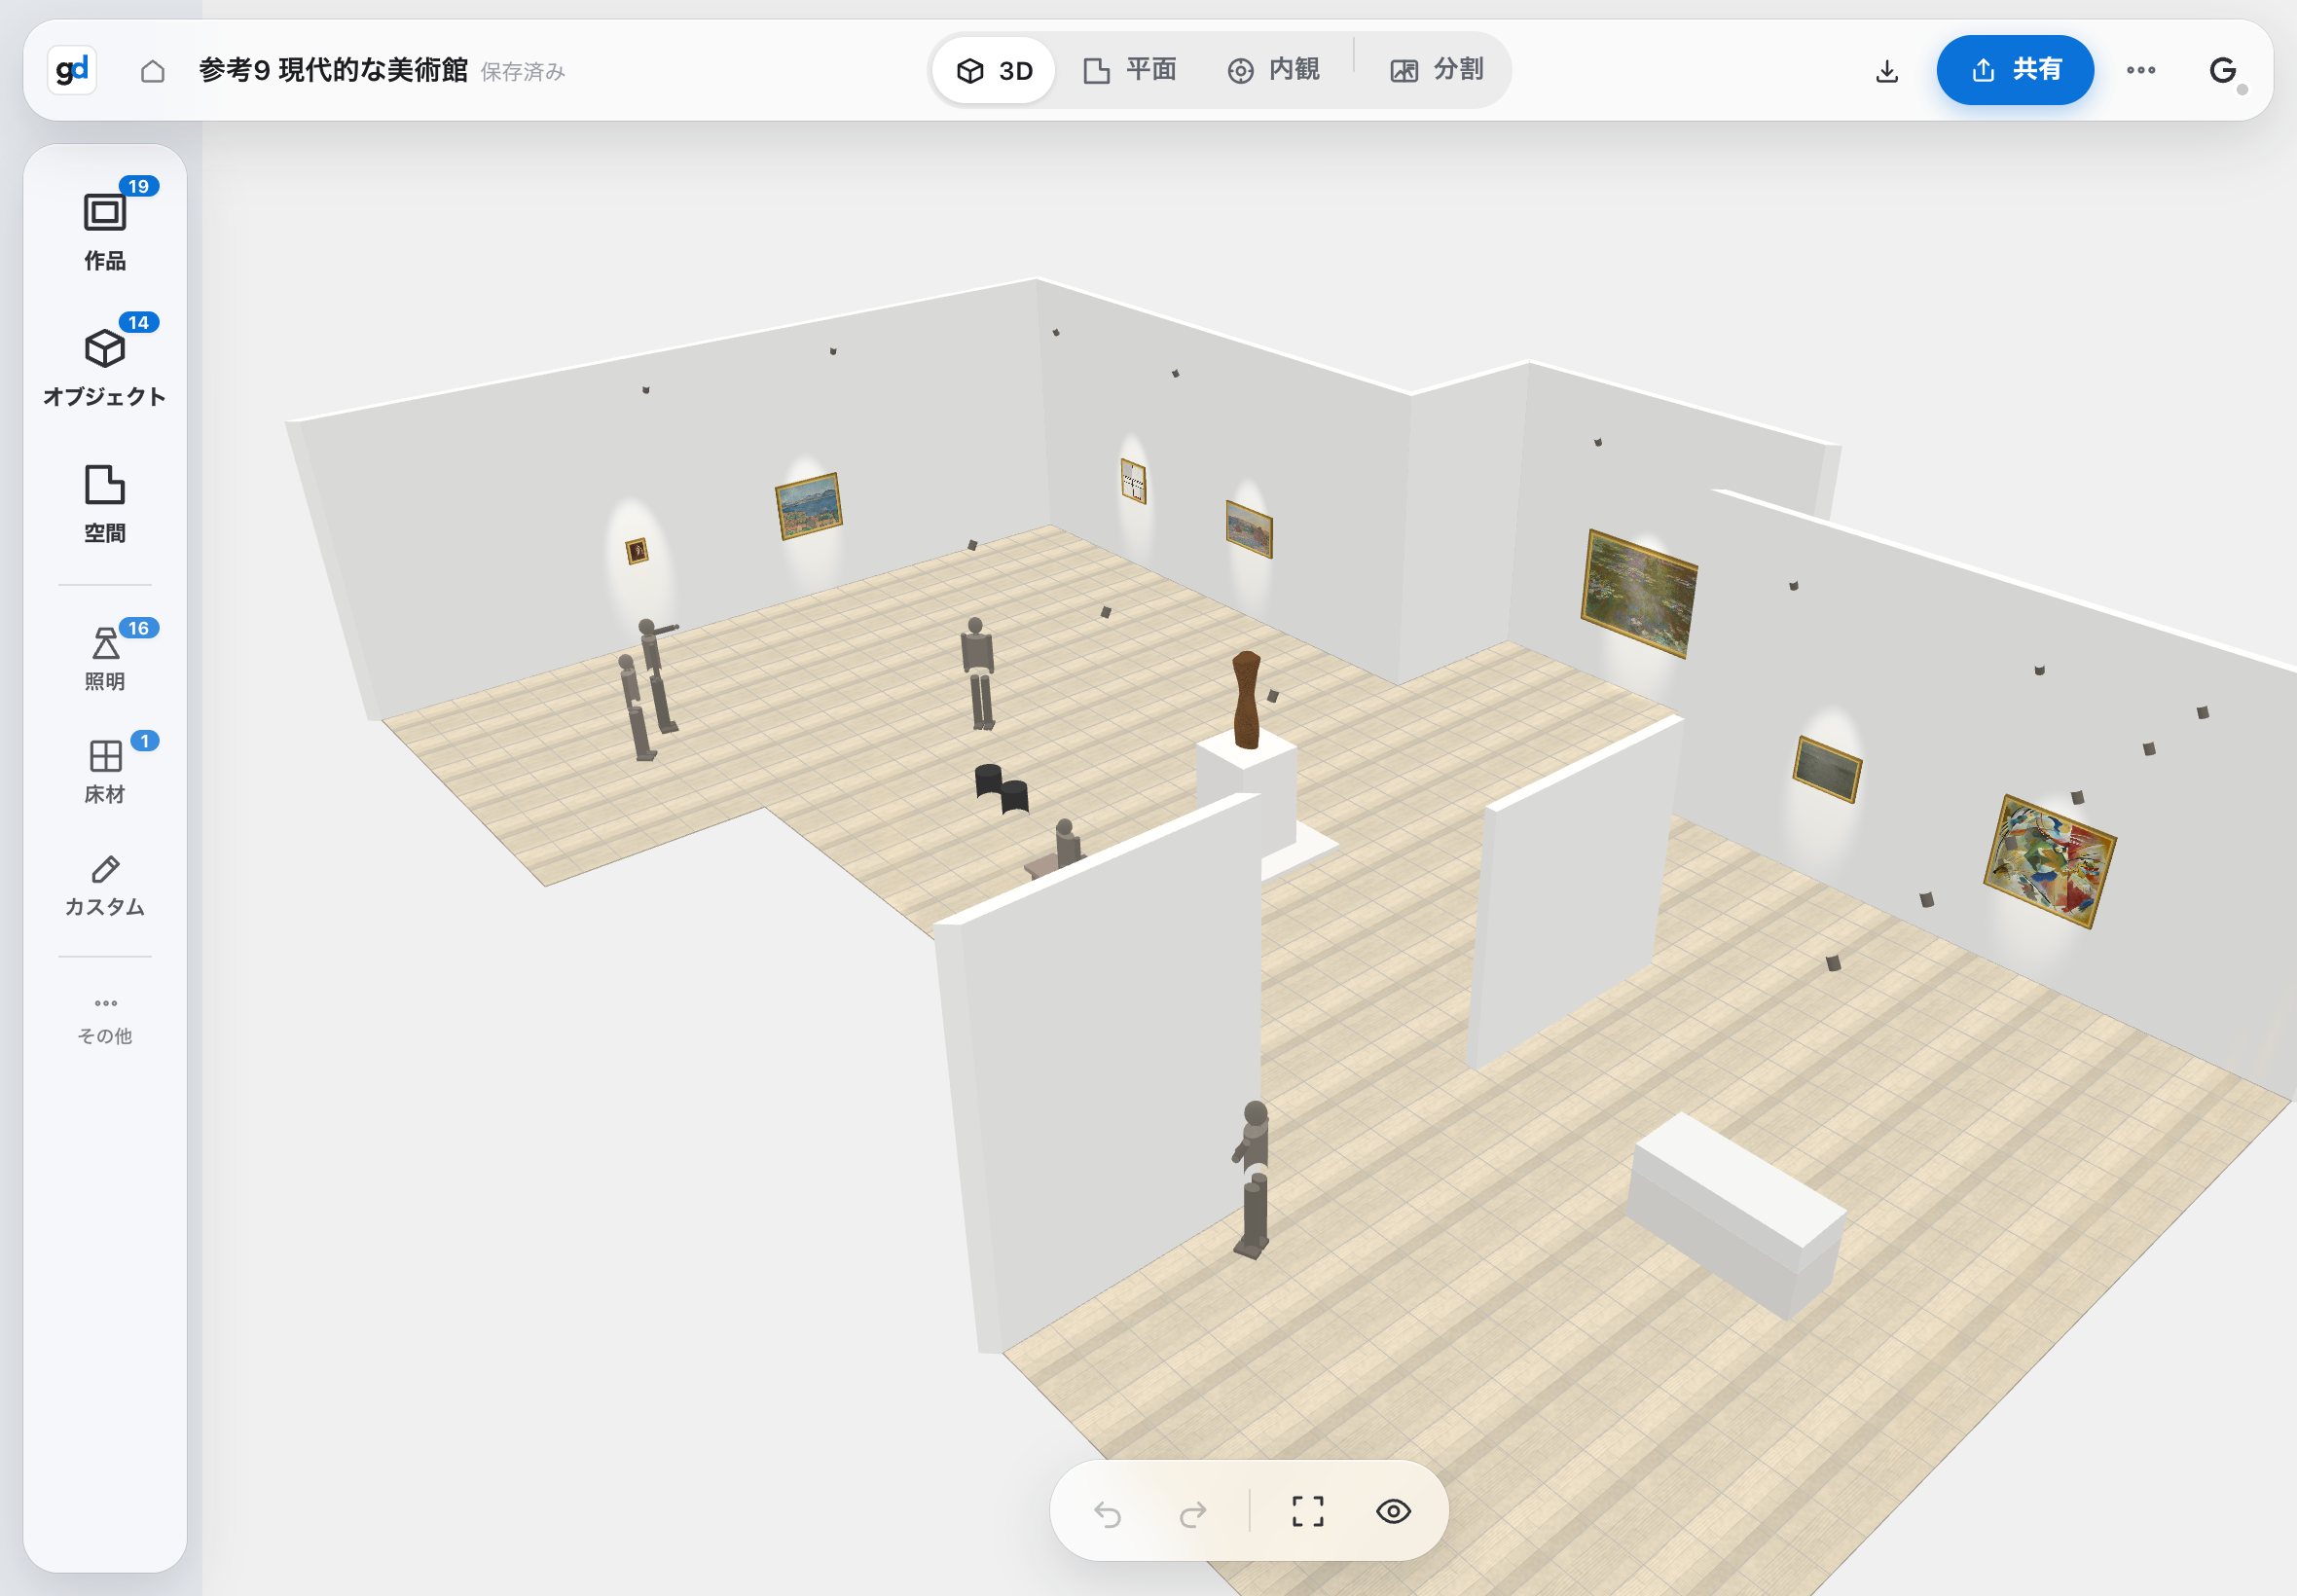The image size is (2297, 1596).
Task: Select the colorful abstract painting on right wall
Action: [x=2049, y=861]
